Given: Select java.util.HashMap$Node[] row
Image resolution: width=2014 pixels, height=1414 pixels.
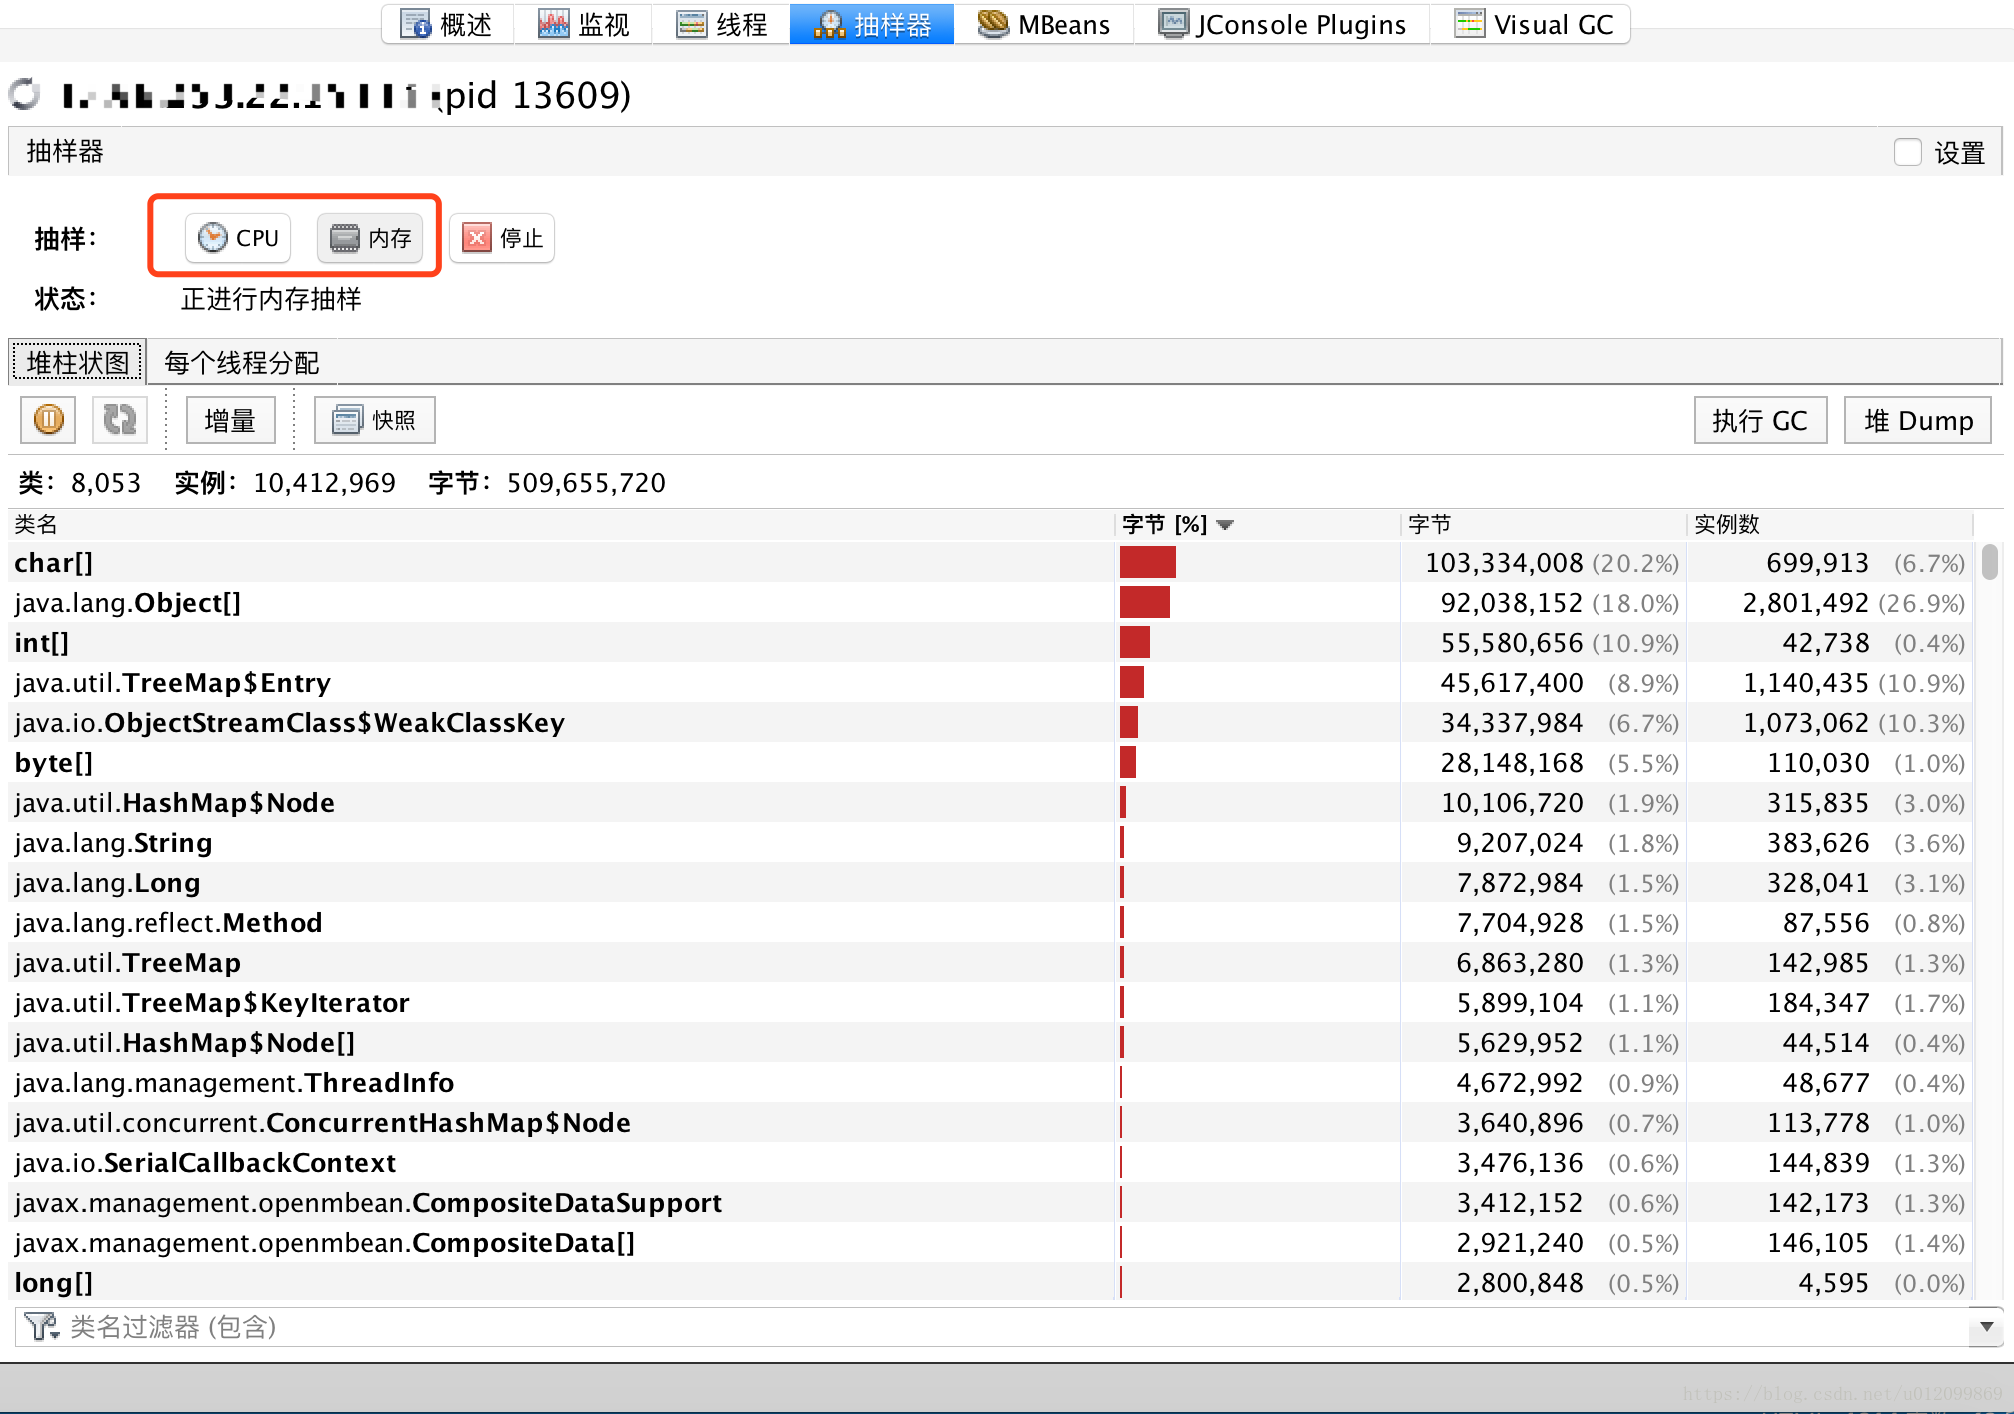Looking at the screenshot, I should point(990,1042).
